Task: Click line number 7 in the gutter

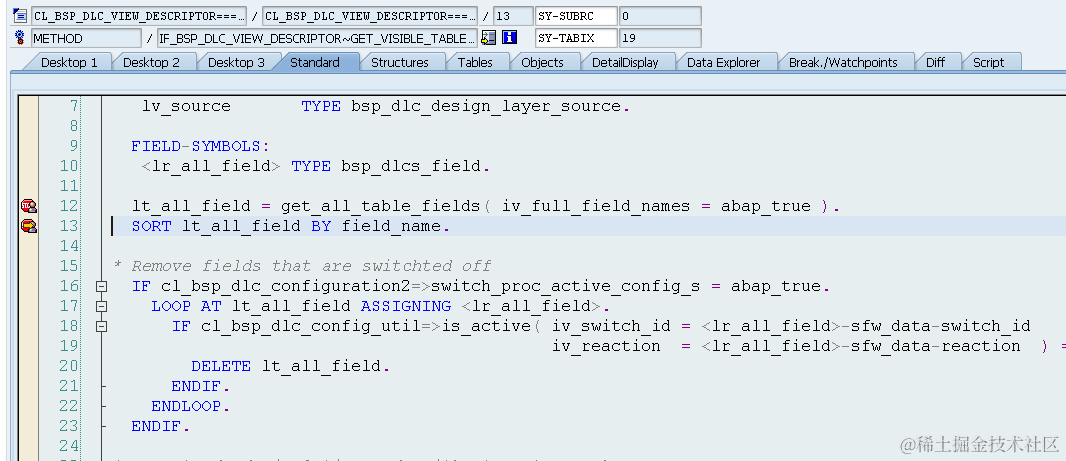Action: [x=73, y=106]
